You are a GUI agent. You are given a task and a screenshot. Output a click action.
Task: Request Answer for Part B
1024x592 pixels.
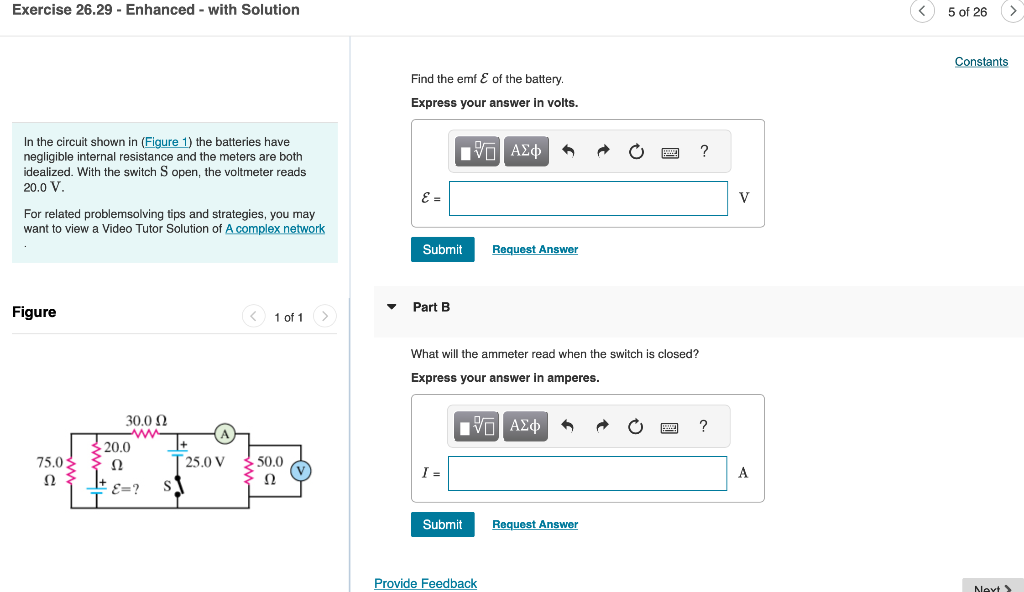(x=535, y=524)
